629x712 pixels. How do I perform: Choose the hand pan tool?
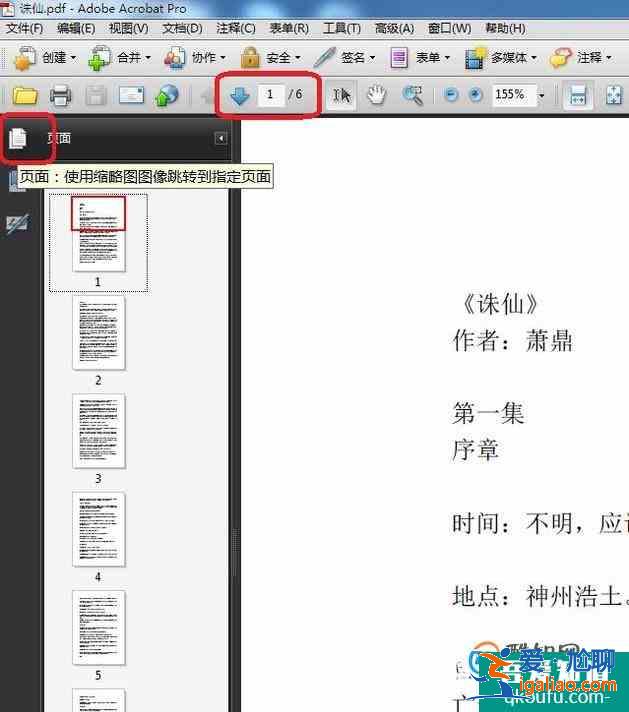tap(376, 95)
